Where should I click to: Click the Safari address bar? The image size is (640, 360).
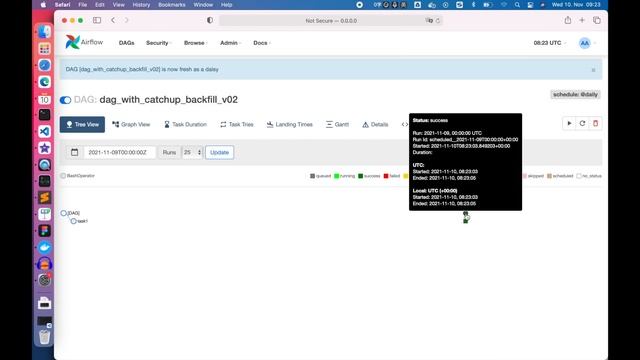coord(331,20)
